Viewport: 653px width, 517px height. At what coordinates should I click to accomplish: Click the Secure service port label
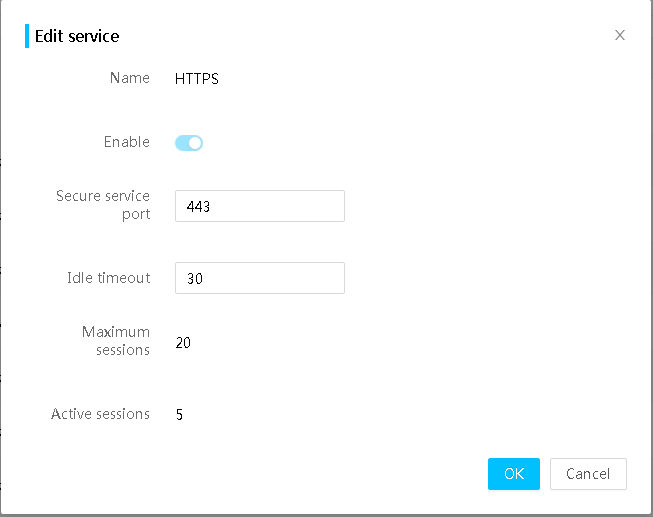coord(103,205)
